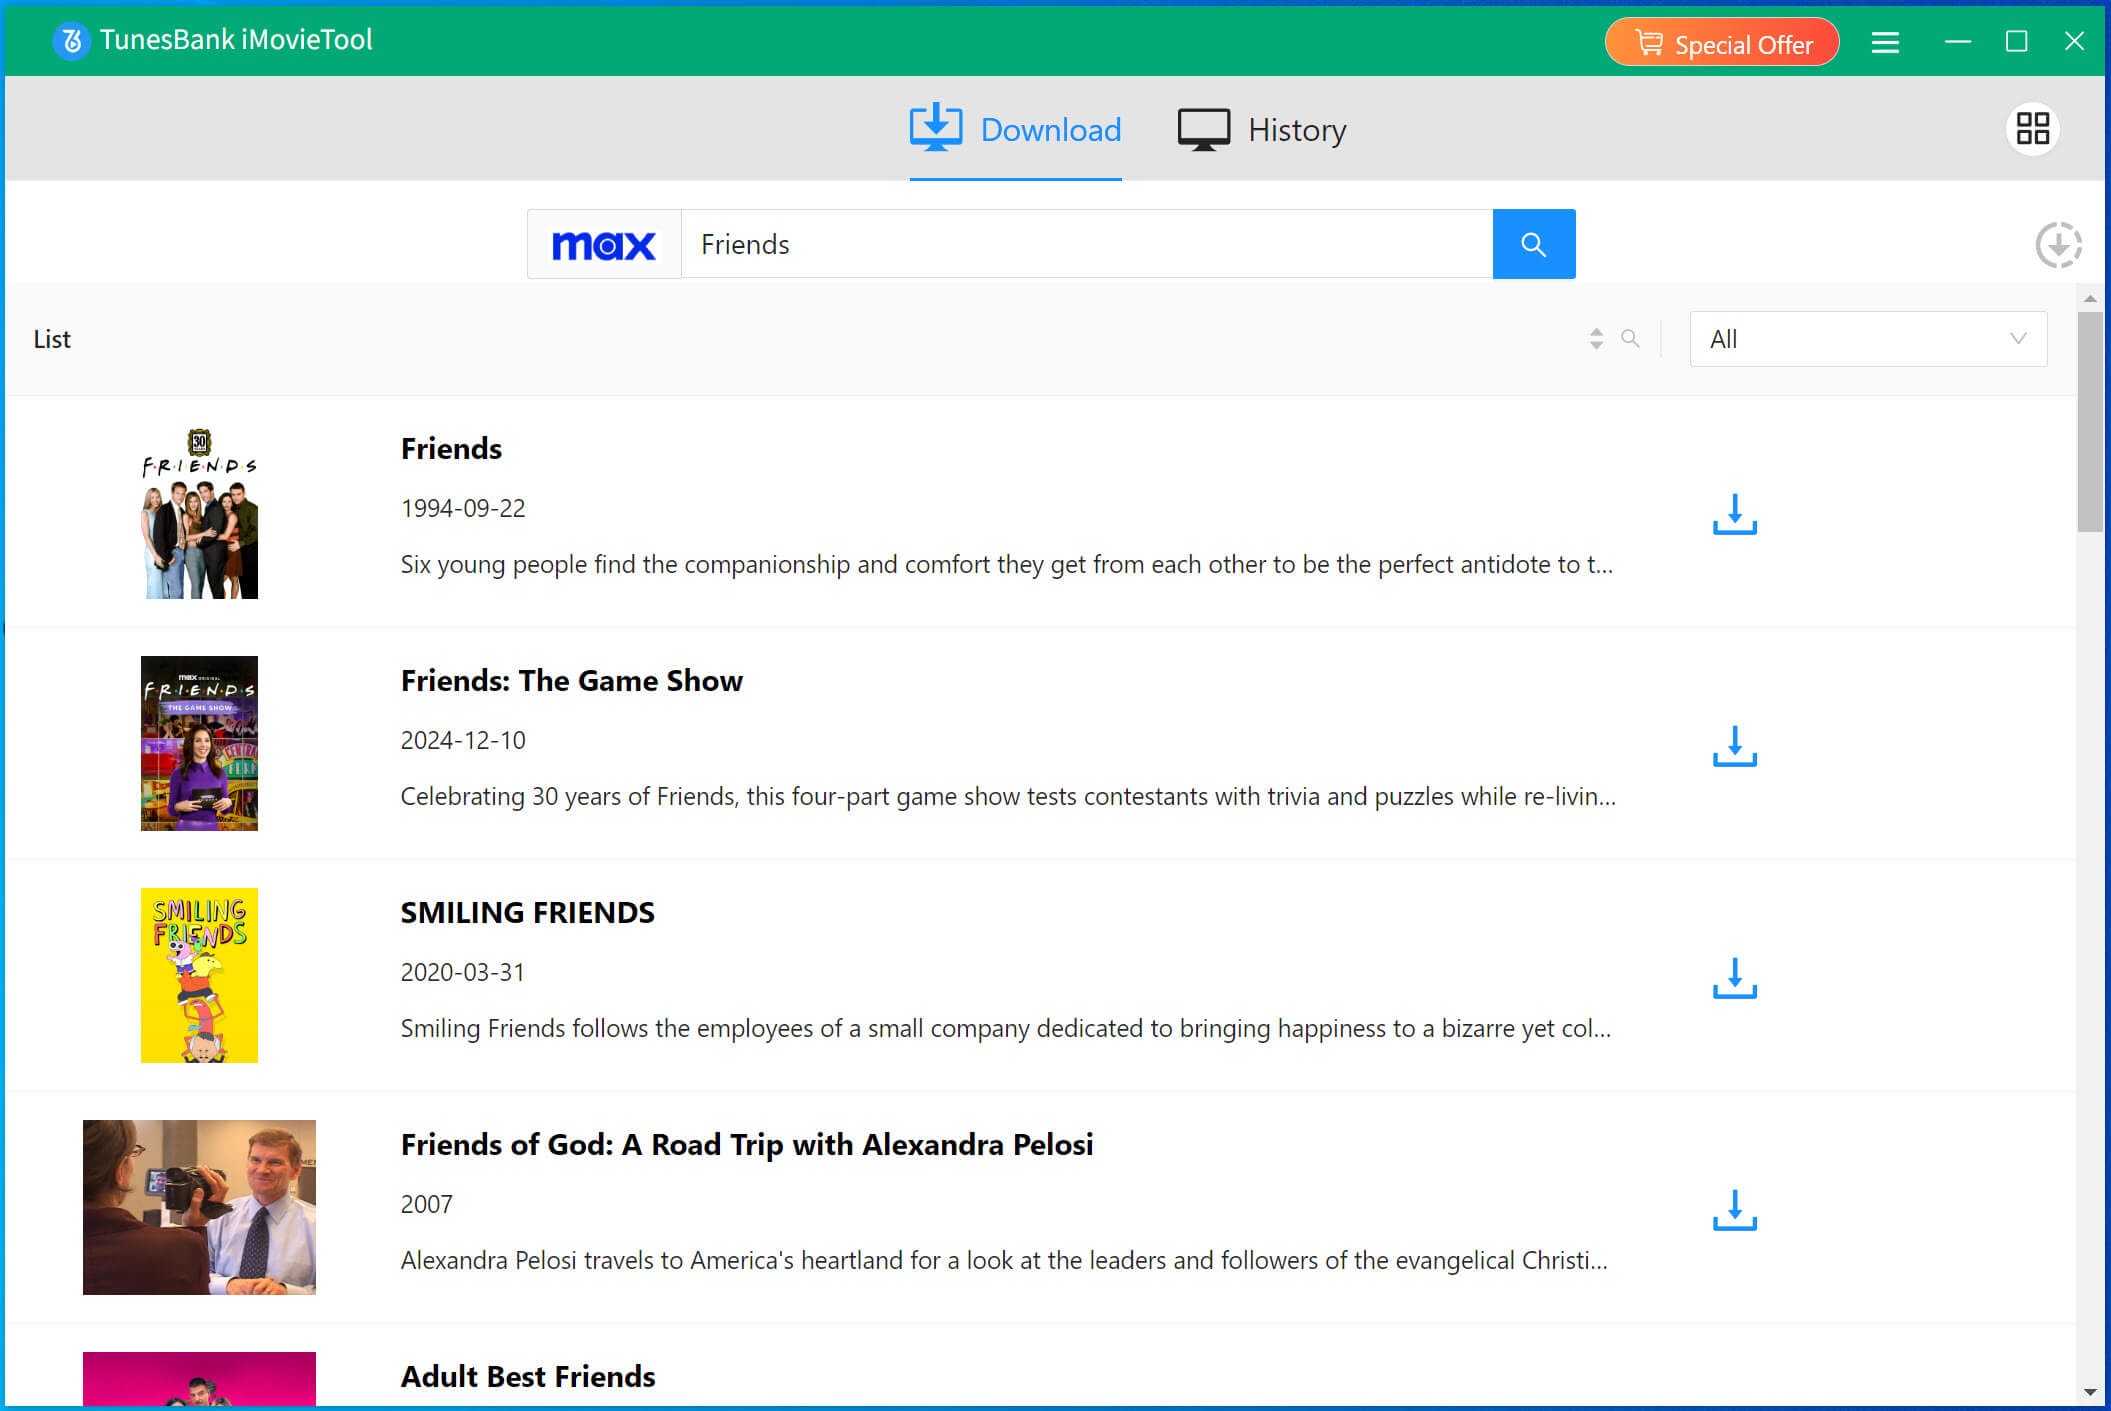Click the Celebrating 30 years description
The width and height of the screenshot is (2111, 1411).
pyautogui.click(x=1008, y=797)
